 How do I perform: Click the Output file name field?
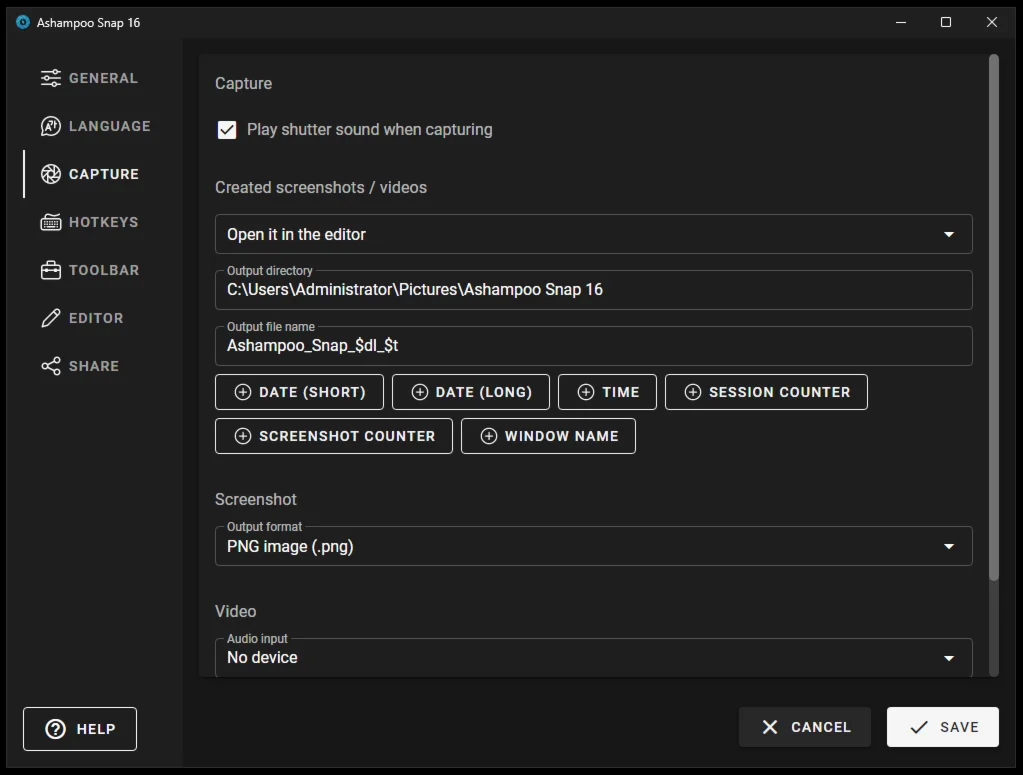point(593,346)
